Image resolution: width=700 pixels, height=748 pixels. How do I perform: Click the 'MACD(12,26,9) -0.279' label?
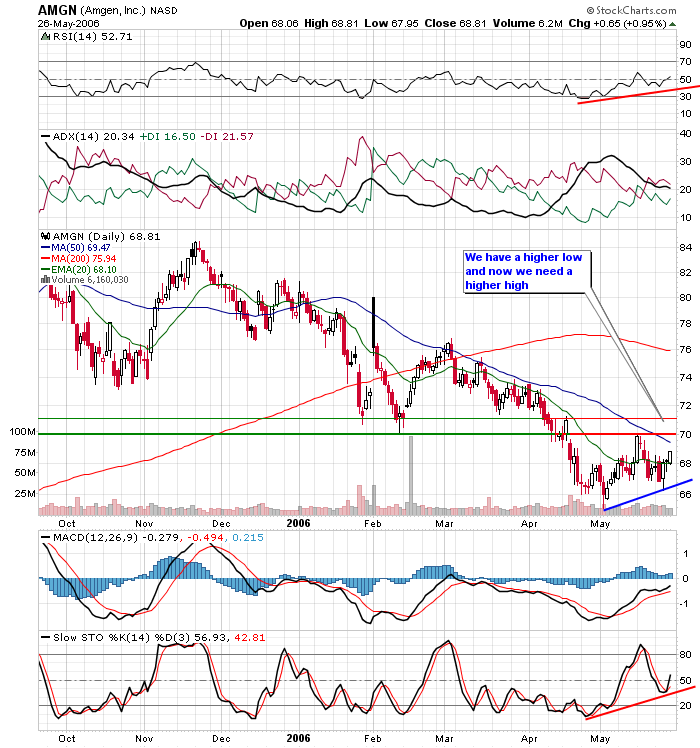[116, 538]
